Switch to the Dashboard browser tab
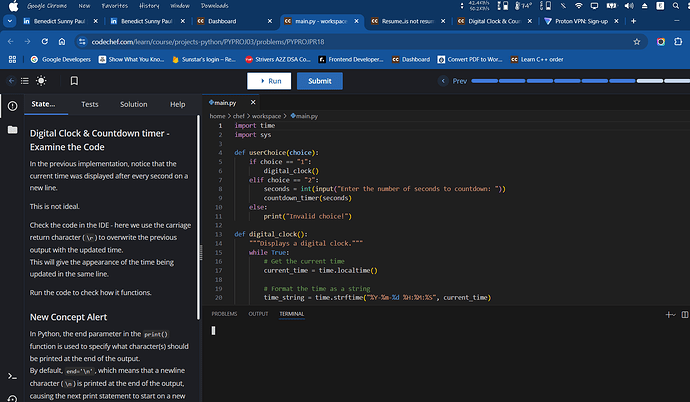 click(x=234, y=21)
